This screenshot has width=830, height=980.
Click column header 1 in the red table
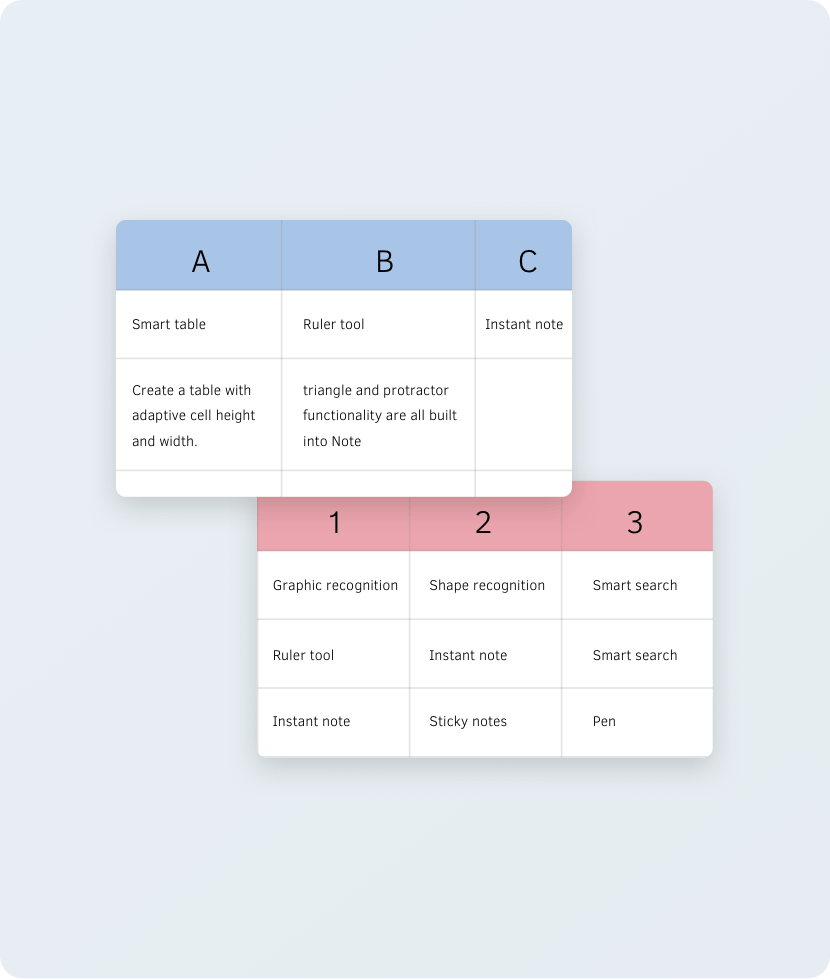pyautogui.click(x=334, y=522)
